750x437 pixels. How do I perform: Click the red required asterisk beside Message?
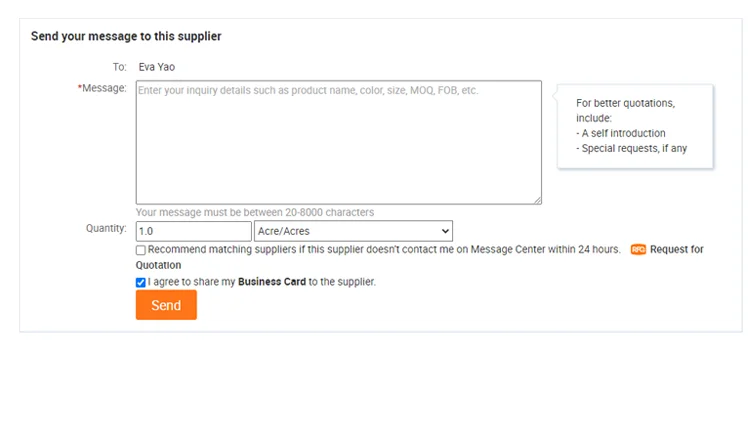[80, 88]
